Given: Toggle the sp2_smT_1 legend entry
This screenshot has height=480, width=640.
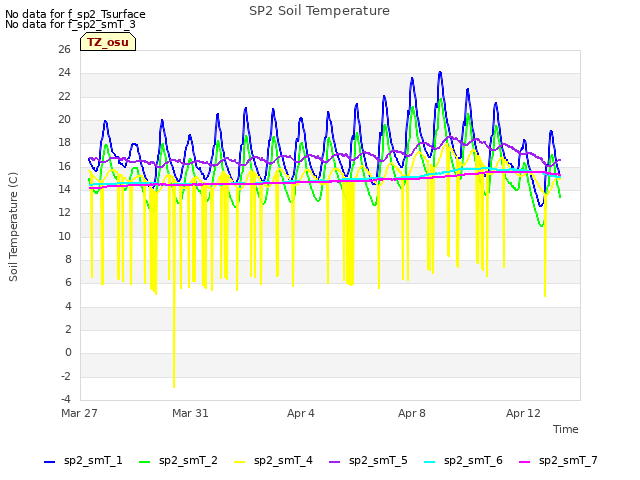Looking at the screenshot, I should coord(83,460).
